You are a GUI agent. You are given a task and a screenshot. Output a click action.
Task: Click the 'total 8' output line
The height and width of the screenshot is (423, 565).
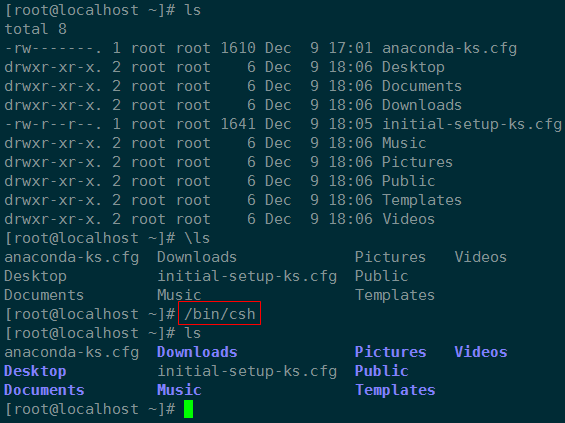[x=36, y=29]
